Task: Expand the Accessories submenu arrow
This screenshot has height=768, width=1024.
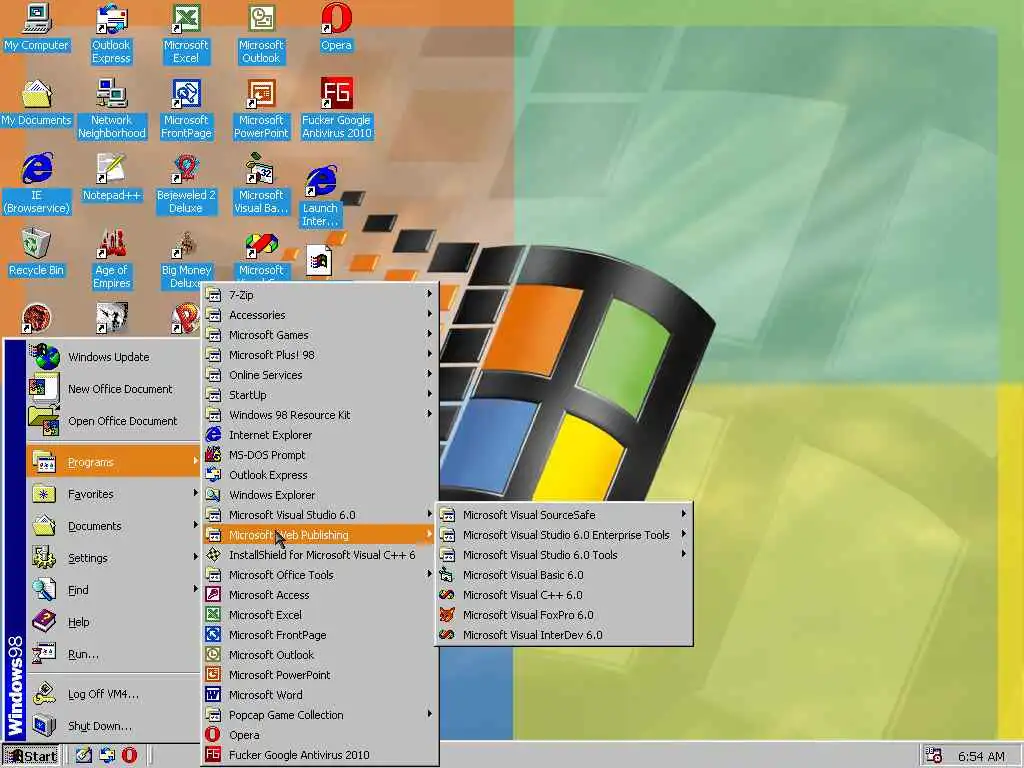Action: pos(430,314)
